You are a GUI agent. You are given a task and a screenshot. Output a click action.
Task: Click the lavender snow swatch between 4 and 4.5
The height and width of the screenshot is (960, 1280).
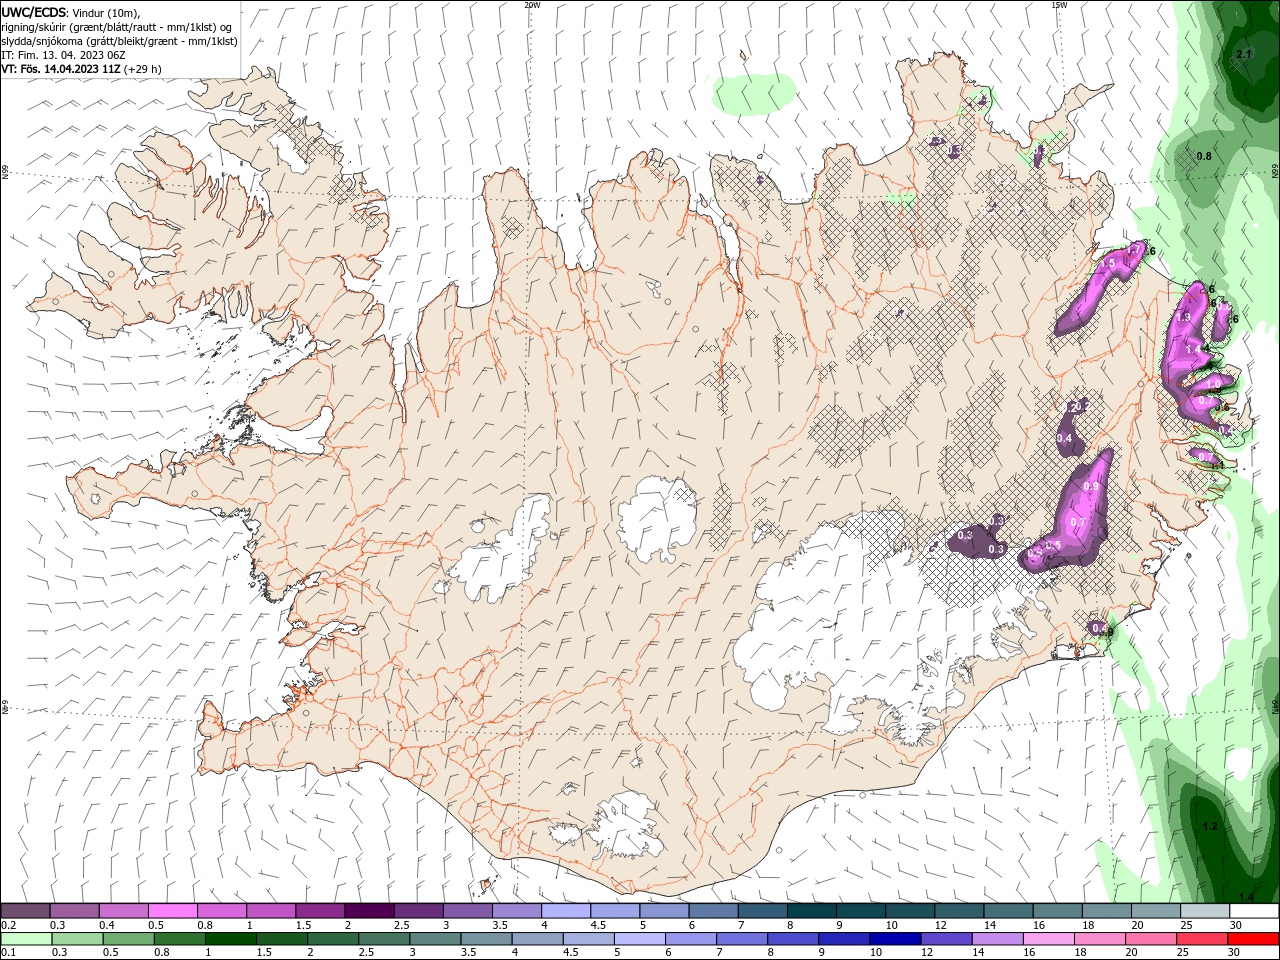coord(565,911)
